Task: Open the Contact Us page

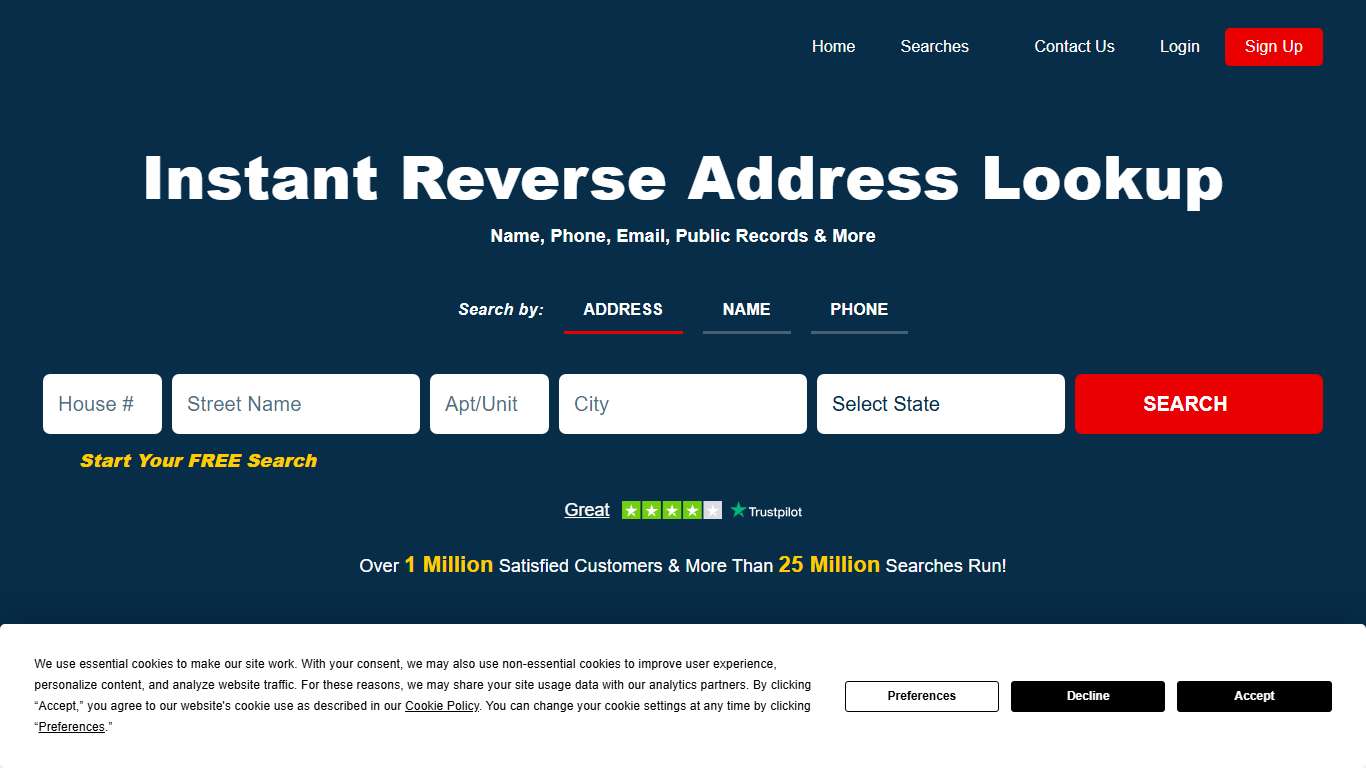Action: pyautogui.click(x=1074, y=46)
